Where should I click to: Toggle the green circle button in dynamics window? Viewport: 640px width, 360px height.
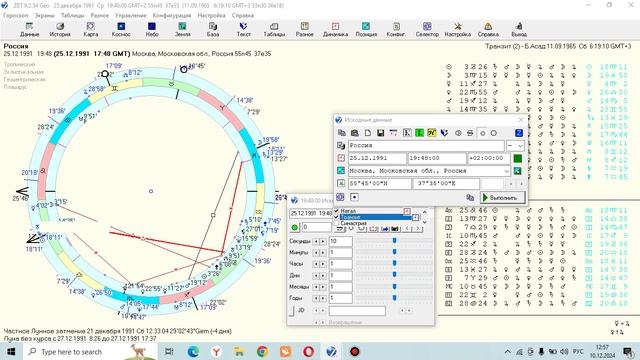(x=295, y=227)
